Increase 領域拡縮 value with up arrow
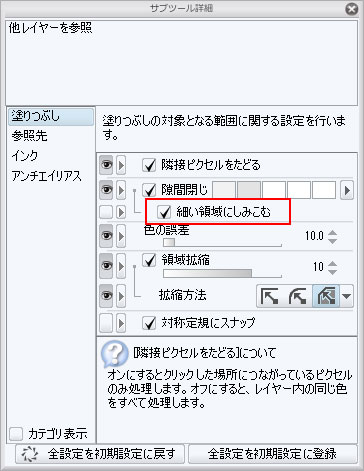Viewport: 364px width, 471px height. click(x=332, y=263)
